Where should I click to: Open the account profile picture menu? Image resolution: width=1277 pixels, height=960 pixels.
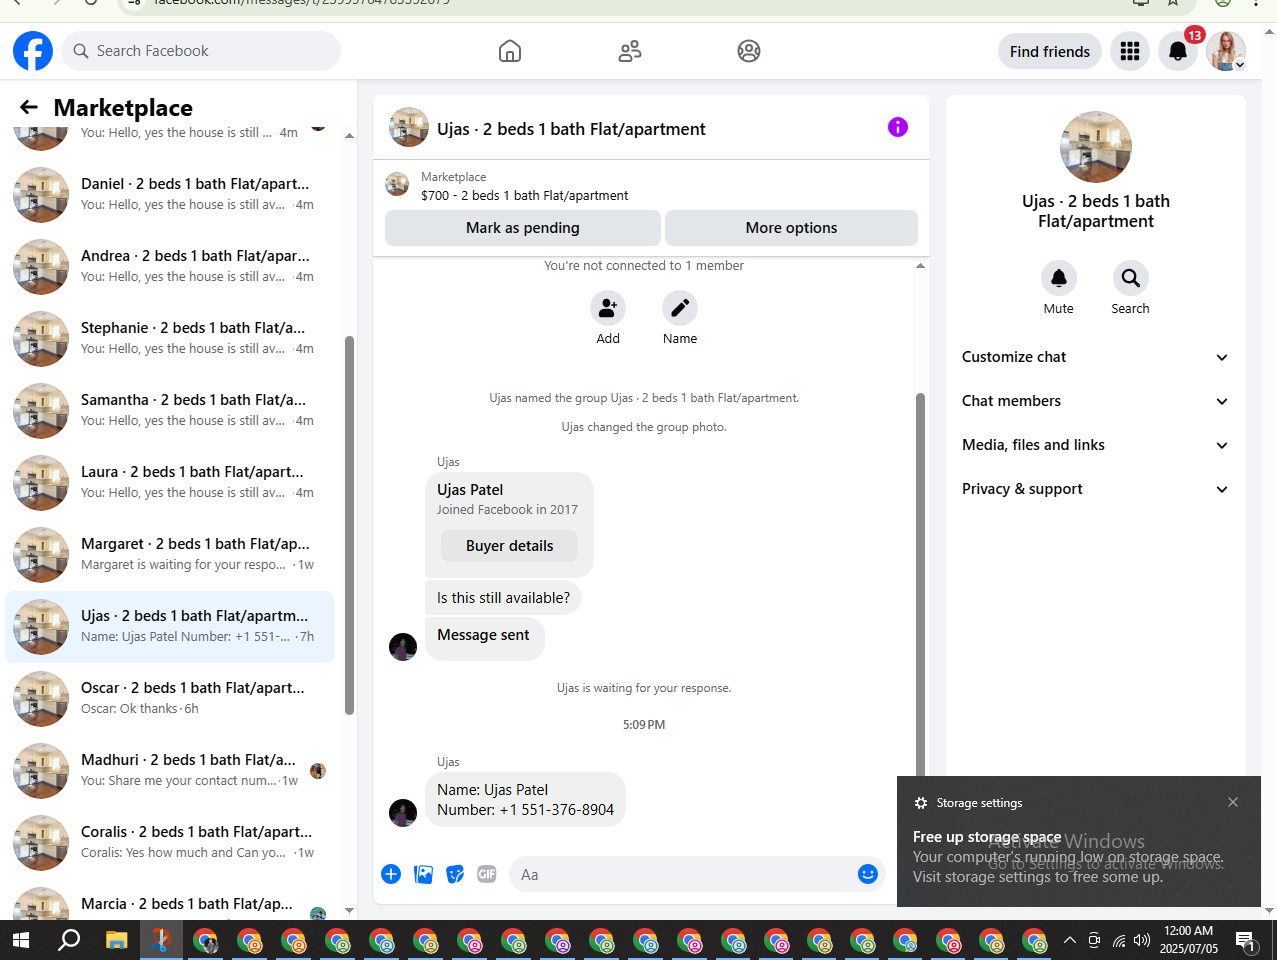(1226, 51)
